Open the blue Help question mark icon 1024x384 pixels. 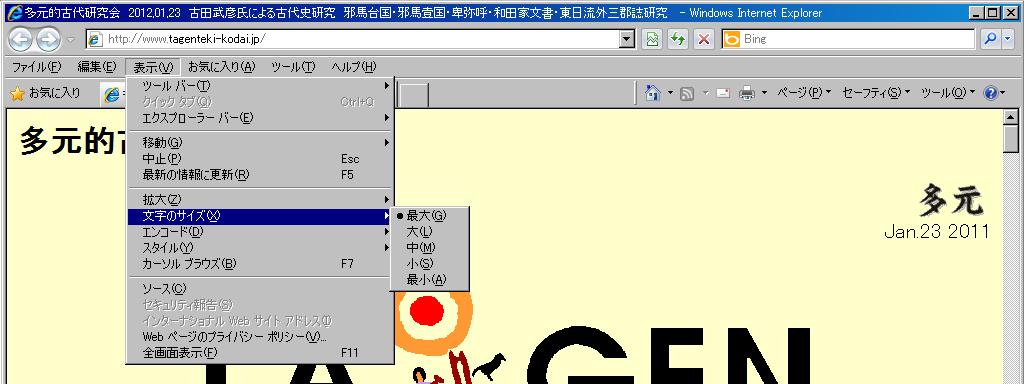point(989,93)
